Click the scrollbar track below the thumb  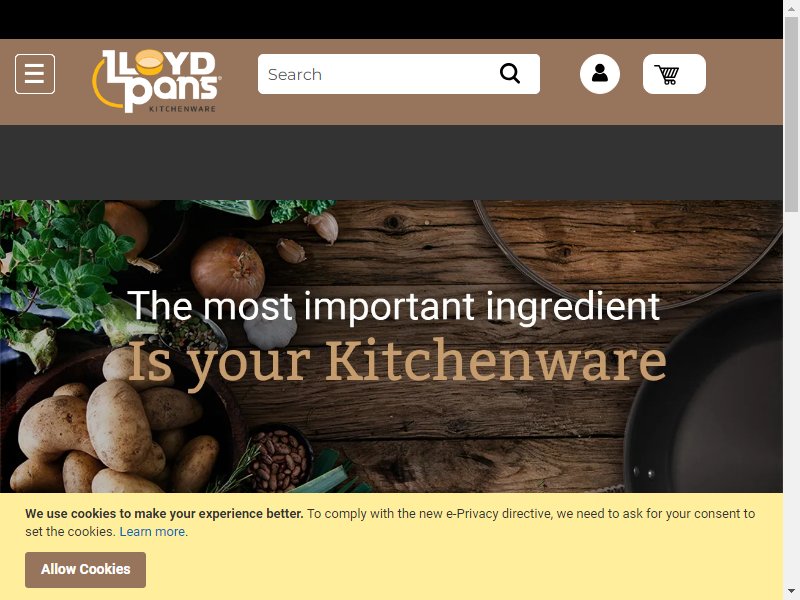pyautogui.click(x=791, y=398)
